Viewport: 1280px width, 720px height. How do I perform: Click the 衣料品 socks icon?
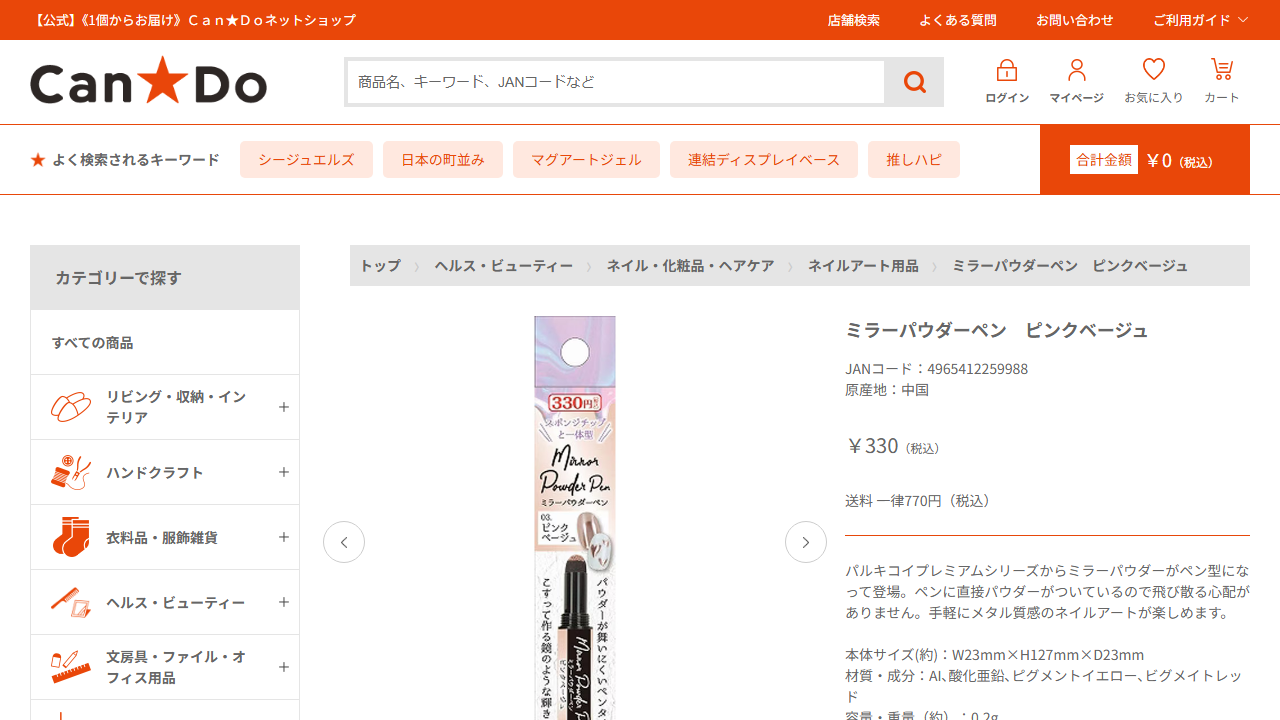click(x=71, y=537)
